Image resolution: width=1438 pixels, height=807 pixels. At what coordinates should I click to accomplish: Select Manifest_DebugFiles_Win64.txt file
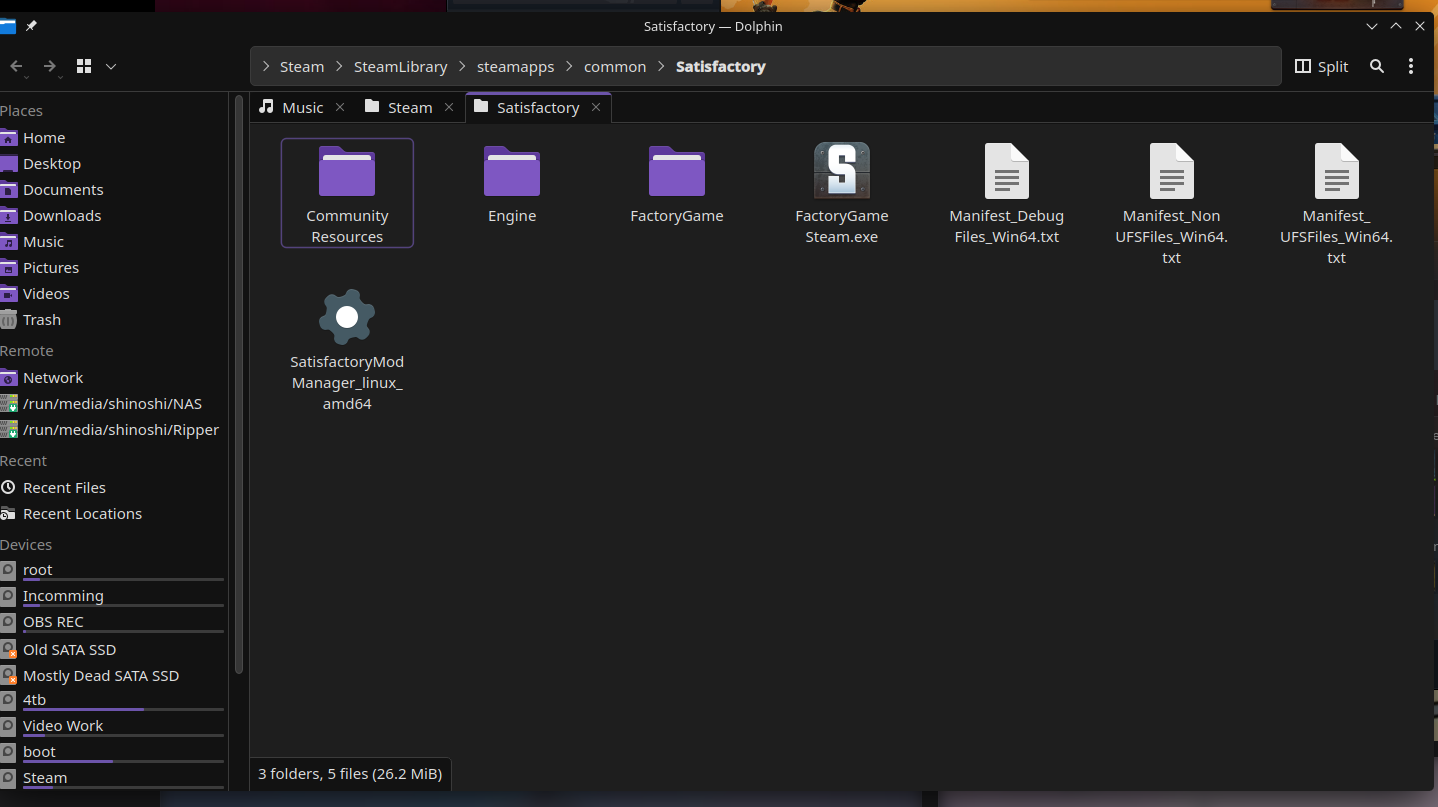pyautogui.click(x=1007, y=193)
